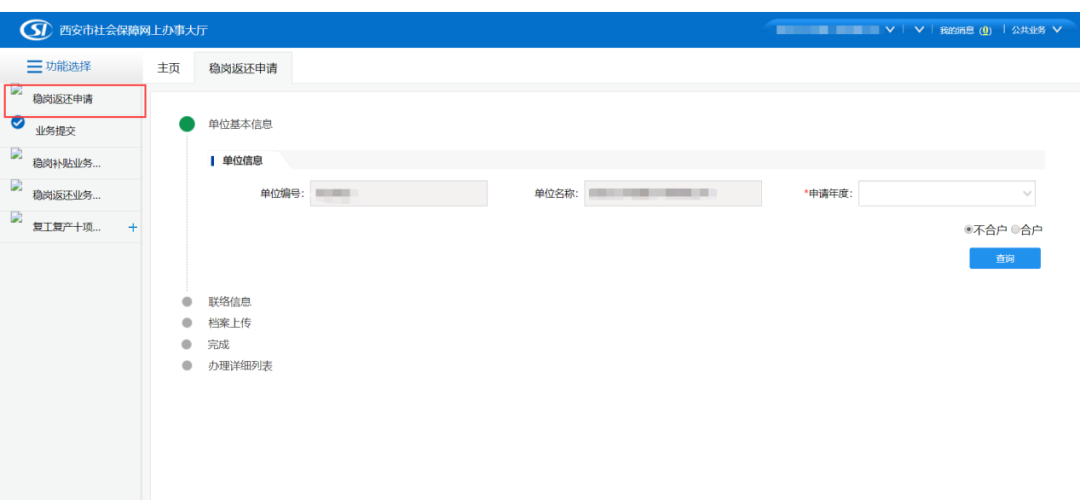Go to the 办理详细列表 step

(x=240, y=366)
